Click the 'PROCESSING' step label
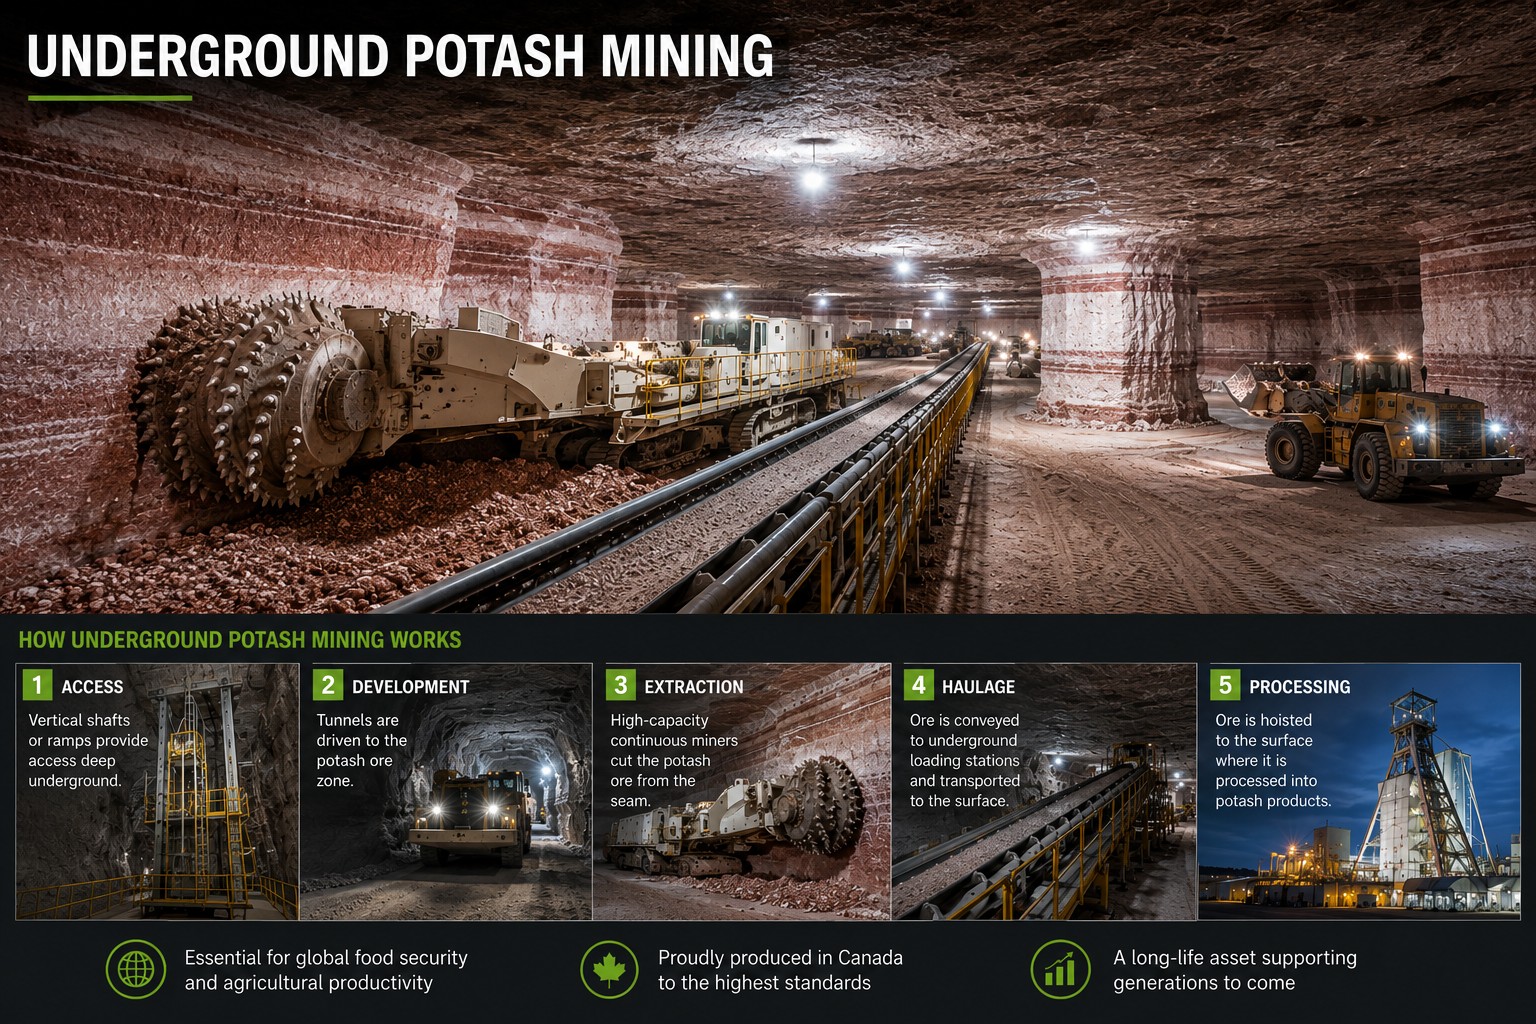 coord(1299,687)
